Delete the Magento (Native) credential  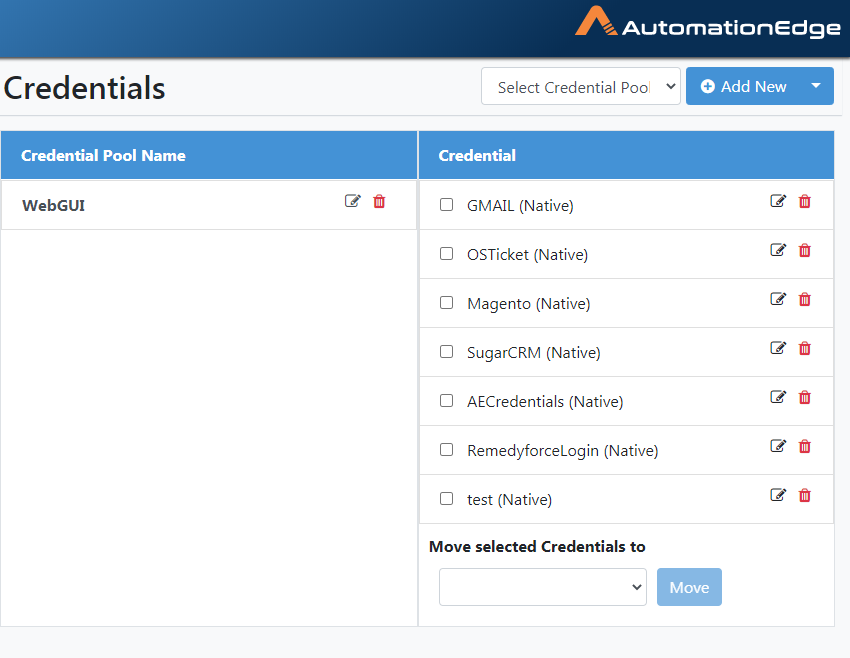pos(805,299)
